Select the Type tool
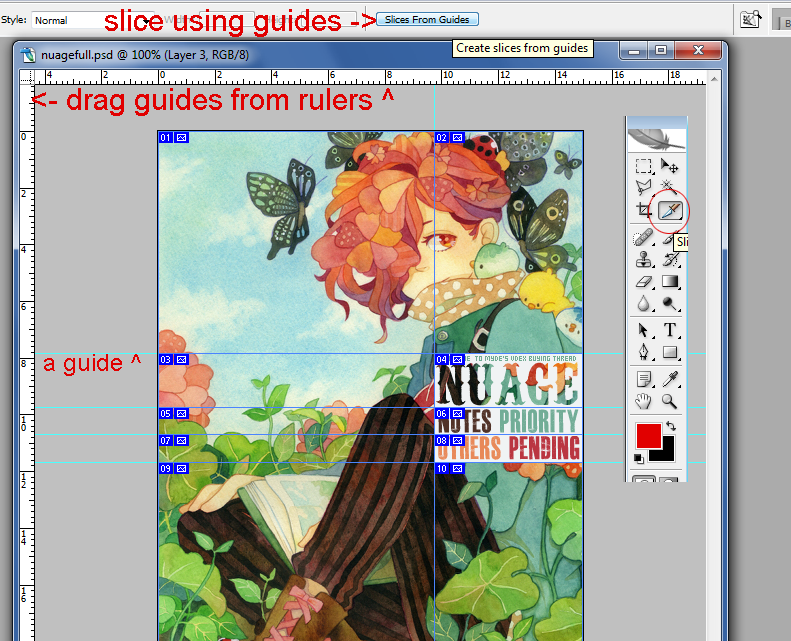The width and height of the screenshot is (791, 641). (x=670, y=330)
